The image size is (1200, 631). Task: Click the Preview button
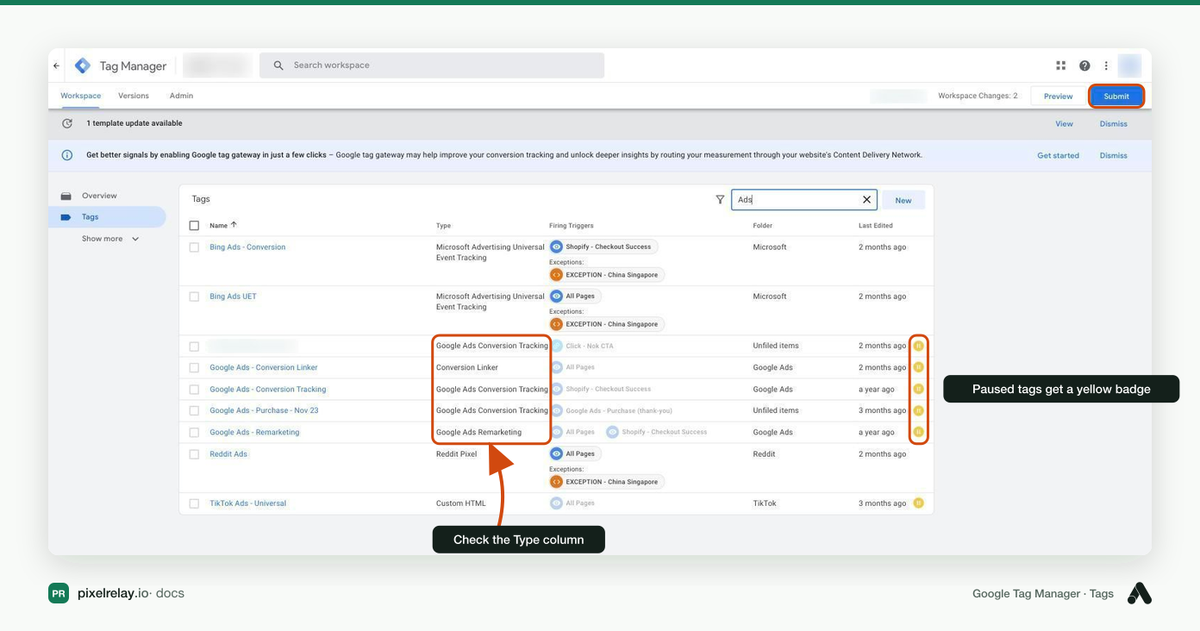pos(1058,96)
